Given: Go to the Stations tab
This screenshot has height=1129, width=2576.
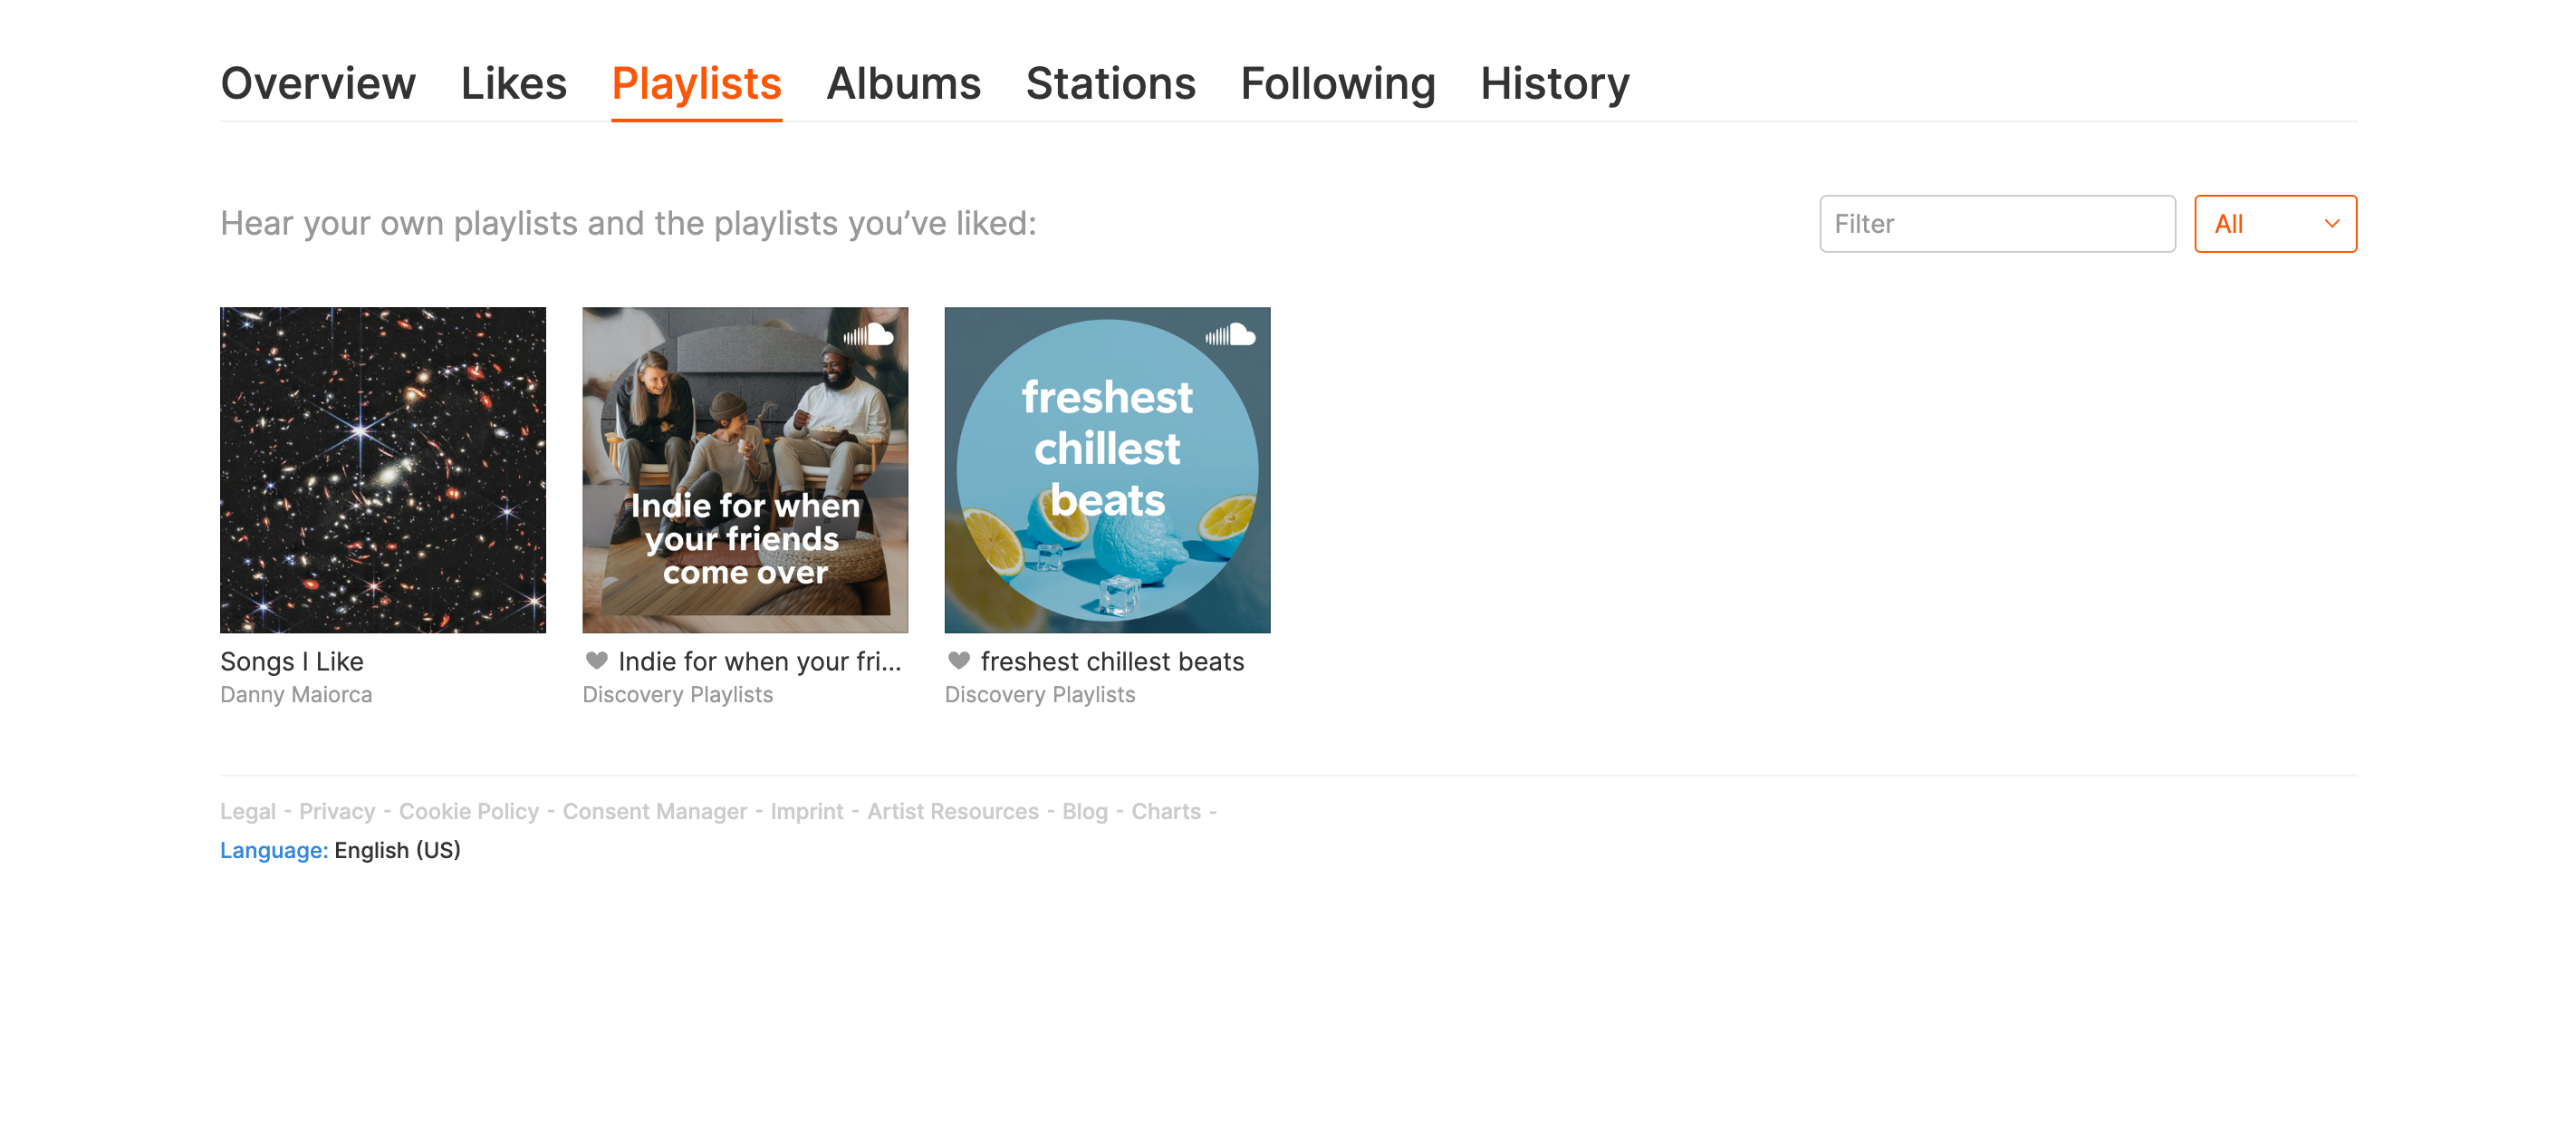Looking at the screenshot, I should click(1110, 83).
